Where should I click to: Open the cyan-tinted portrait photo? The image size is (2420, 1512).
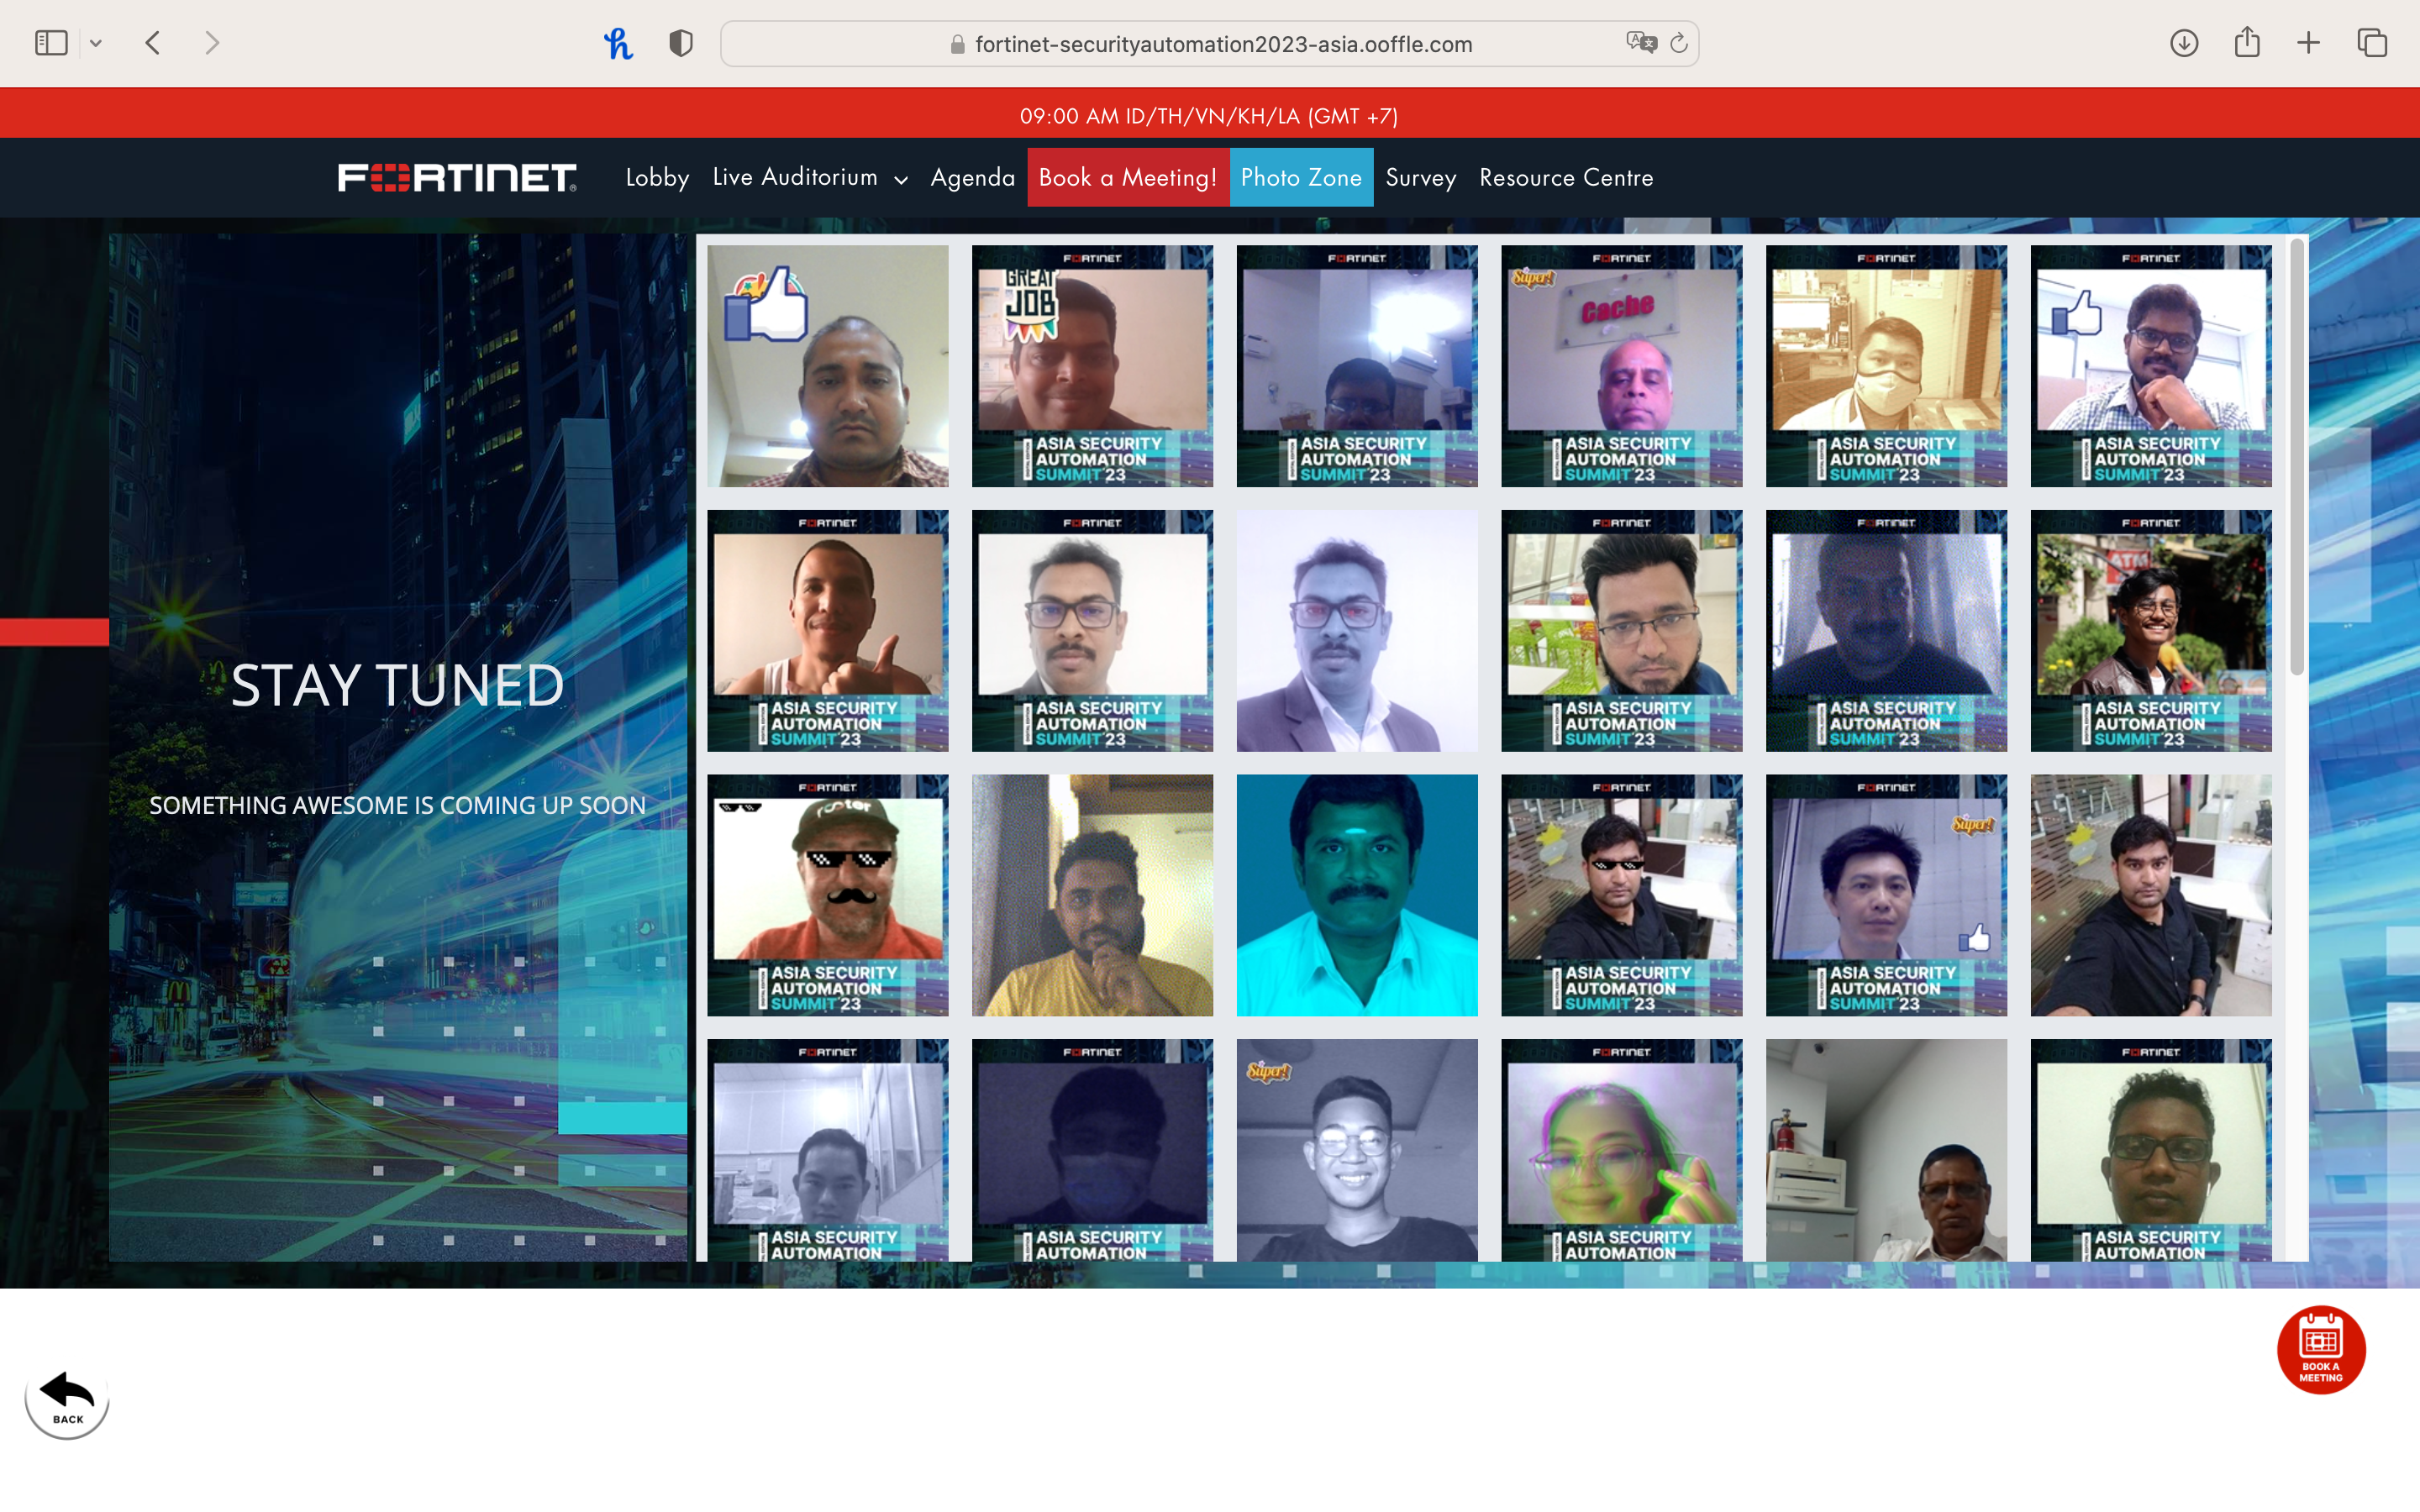[1357, 895]
